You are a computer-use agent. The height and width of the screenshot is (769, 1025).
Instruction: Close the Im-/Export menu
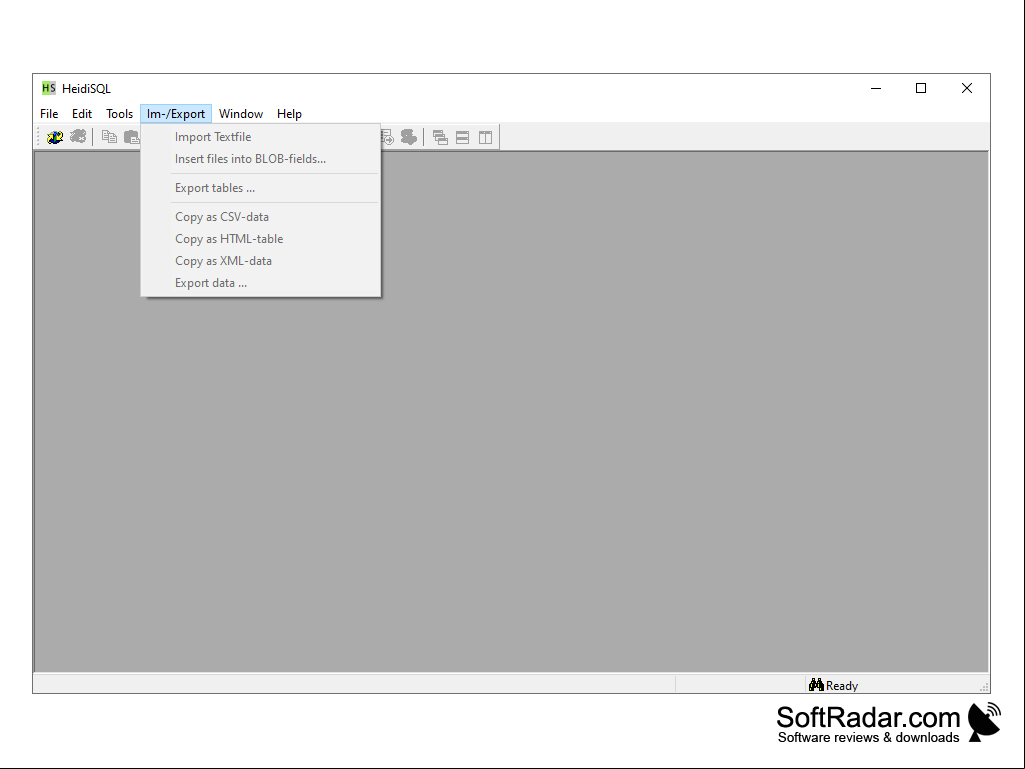(x=176, y=114)
